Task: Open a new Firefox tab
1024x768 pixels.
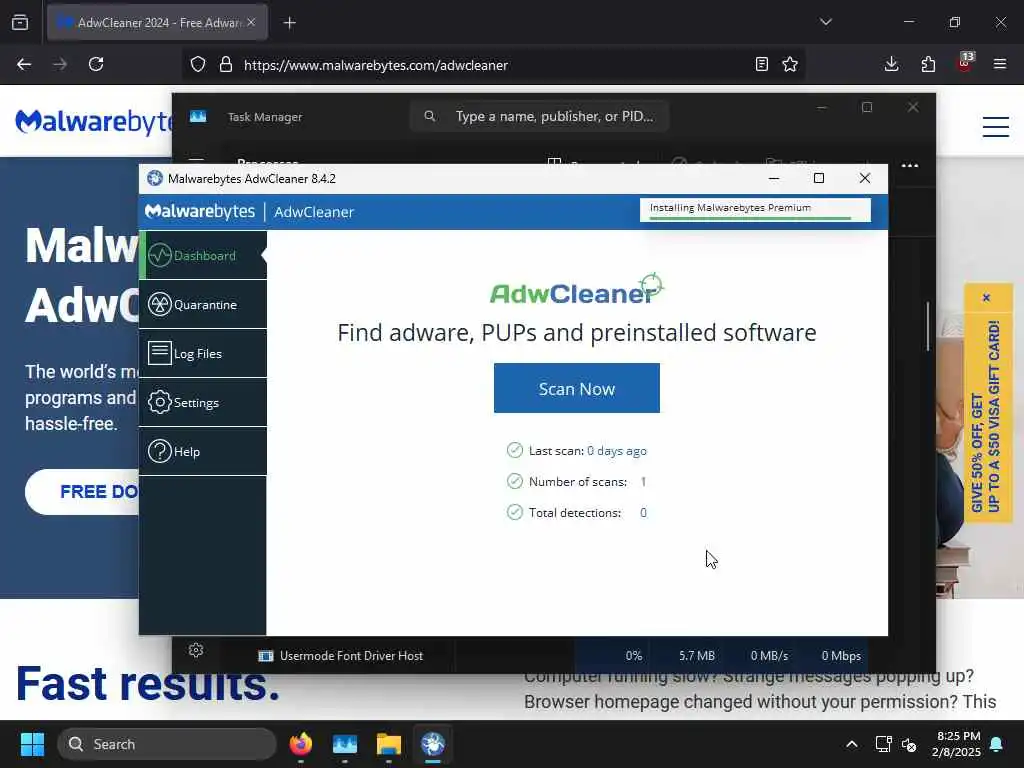Action: coord(290,23)
